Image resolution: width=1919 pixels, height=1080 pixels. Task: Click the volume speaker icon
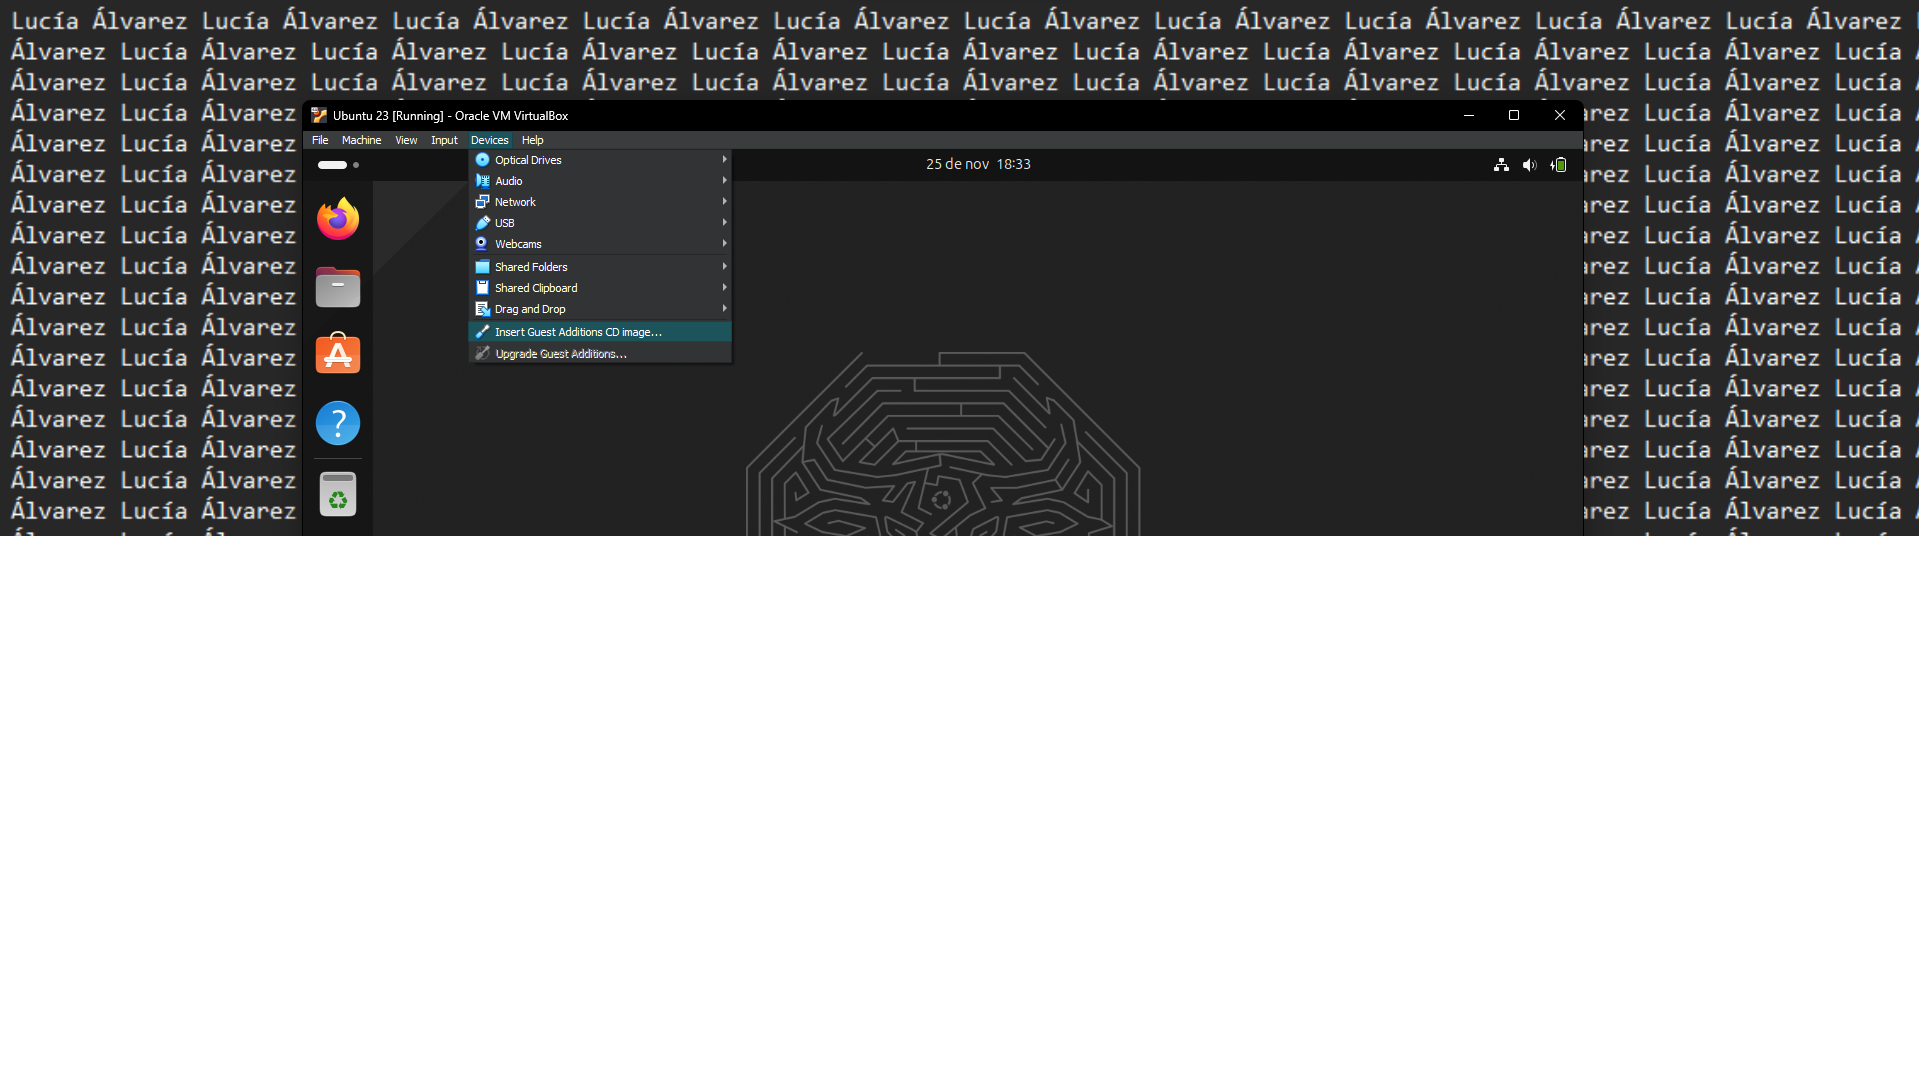tap(1529, 165)
